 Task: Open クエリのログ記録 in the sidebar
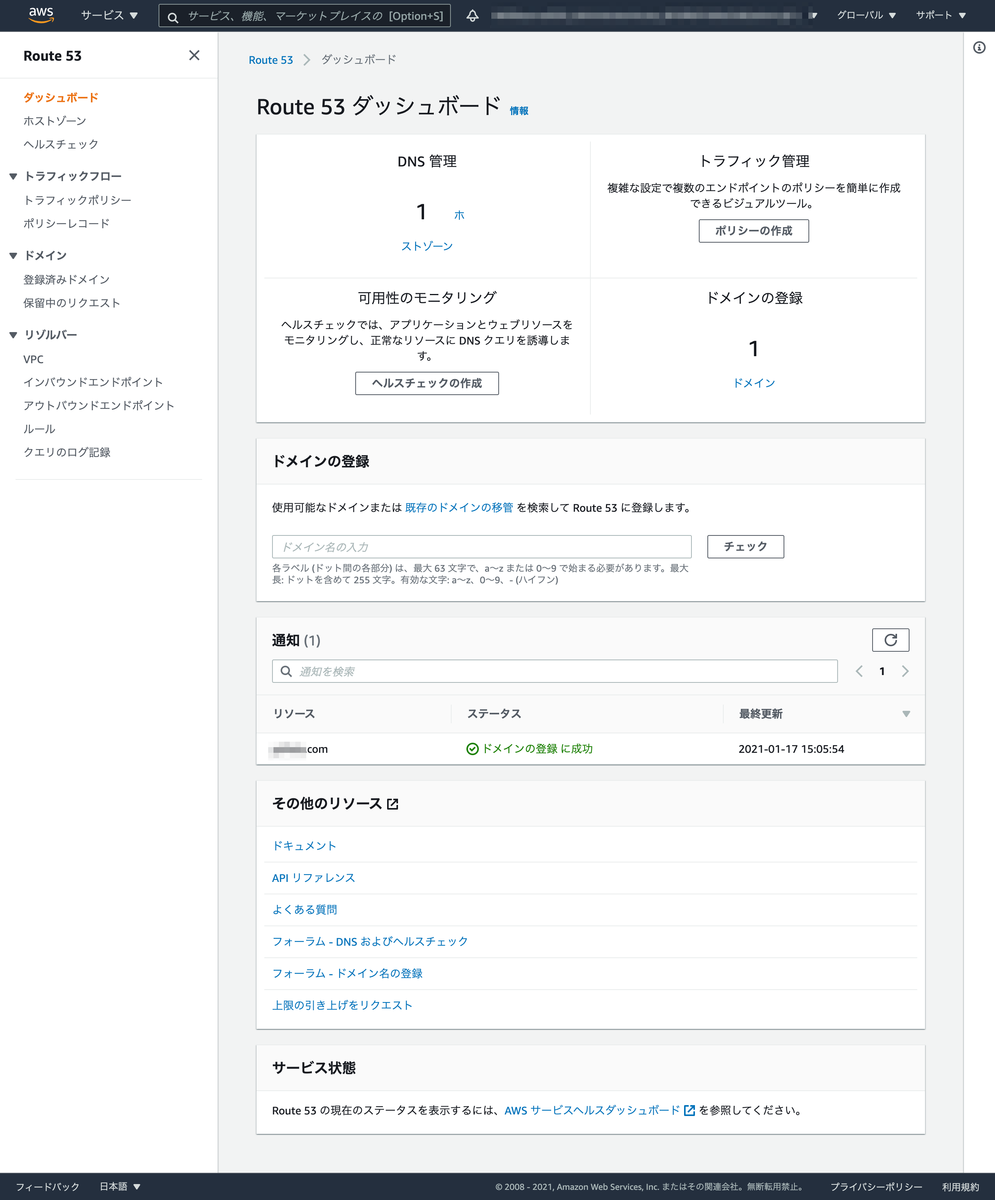coord(67,452)
